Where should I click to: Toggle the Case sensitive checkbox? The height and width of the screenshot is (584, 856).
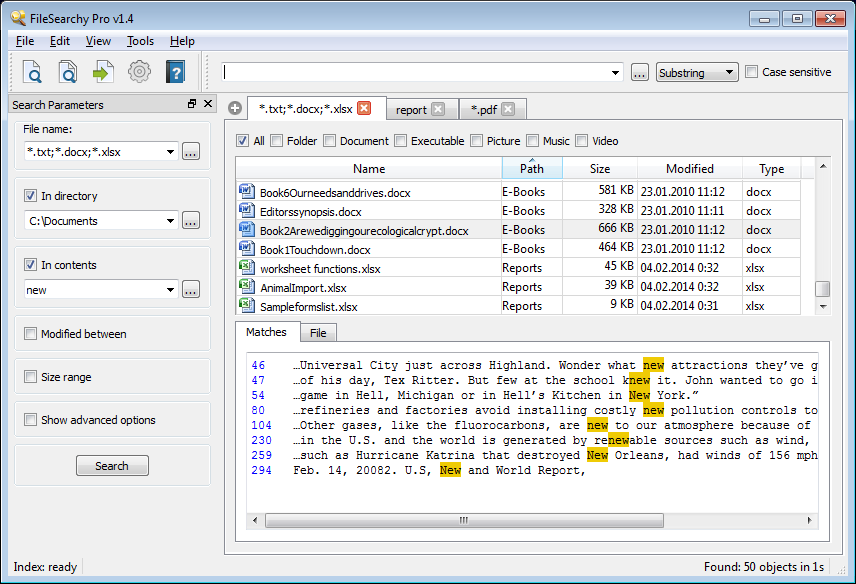point(752,71)
